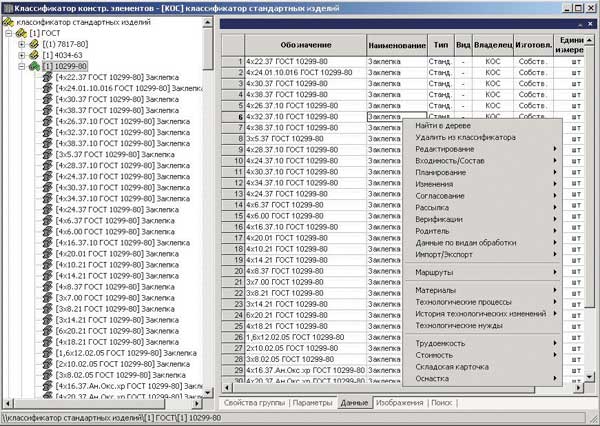Switch to Поиск tab
Image resolution: width=600 pixels, height=426 pixels.
coord(442,403)
